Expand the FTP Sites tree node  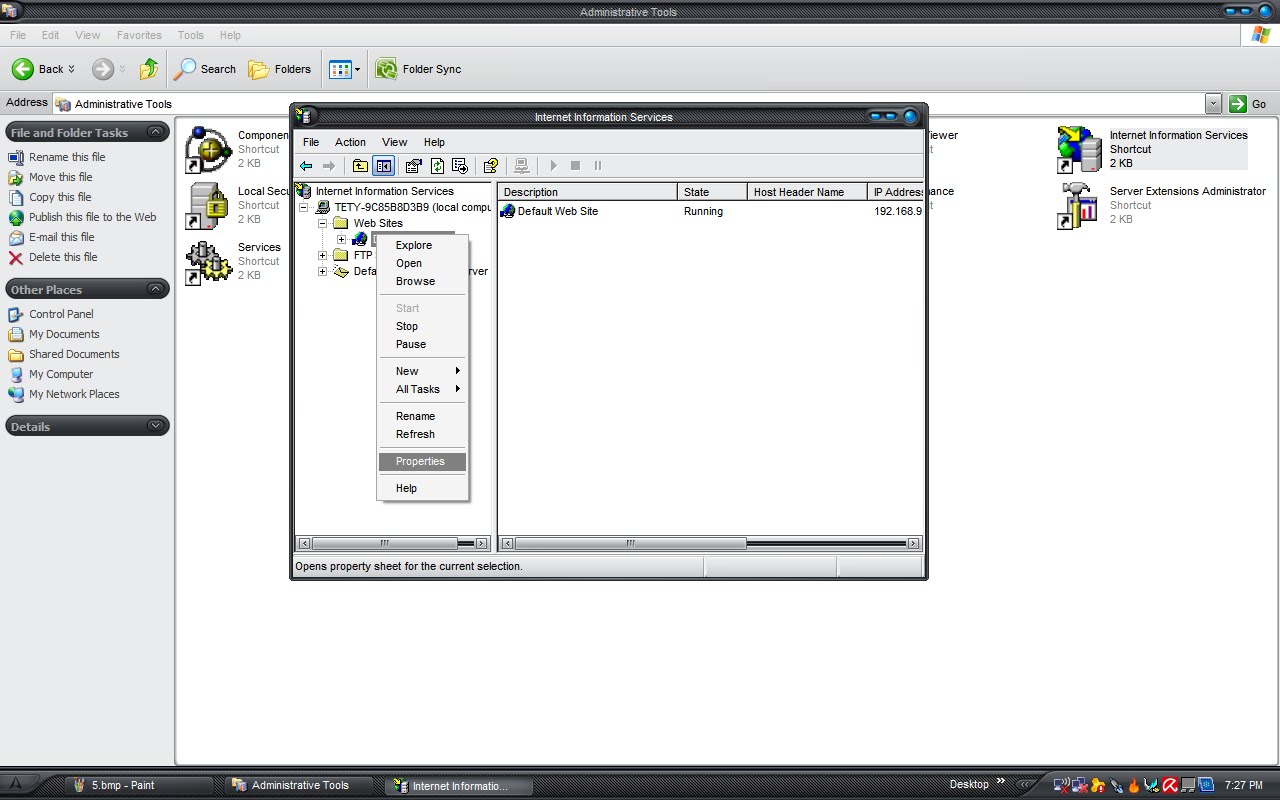tap(323, 256)
